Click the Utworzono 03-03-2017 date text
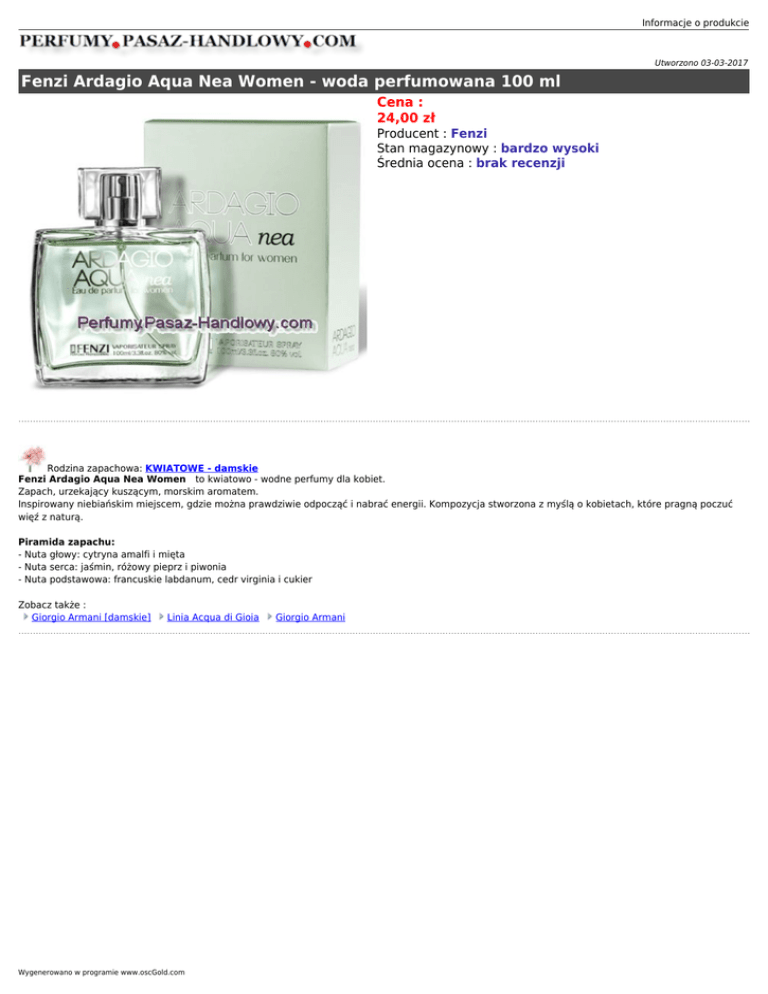The image size is (768, 994). point(701,63)
